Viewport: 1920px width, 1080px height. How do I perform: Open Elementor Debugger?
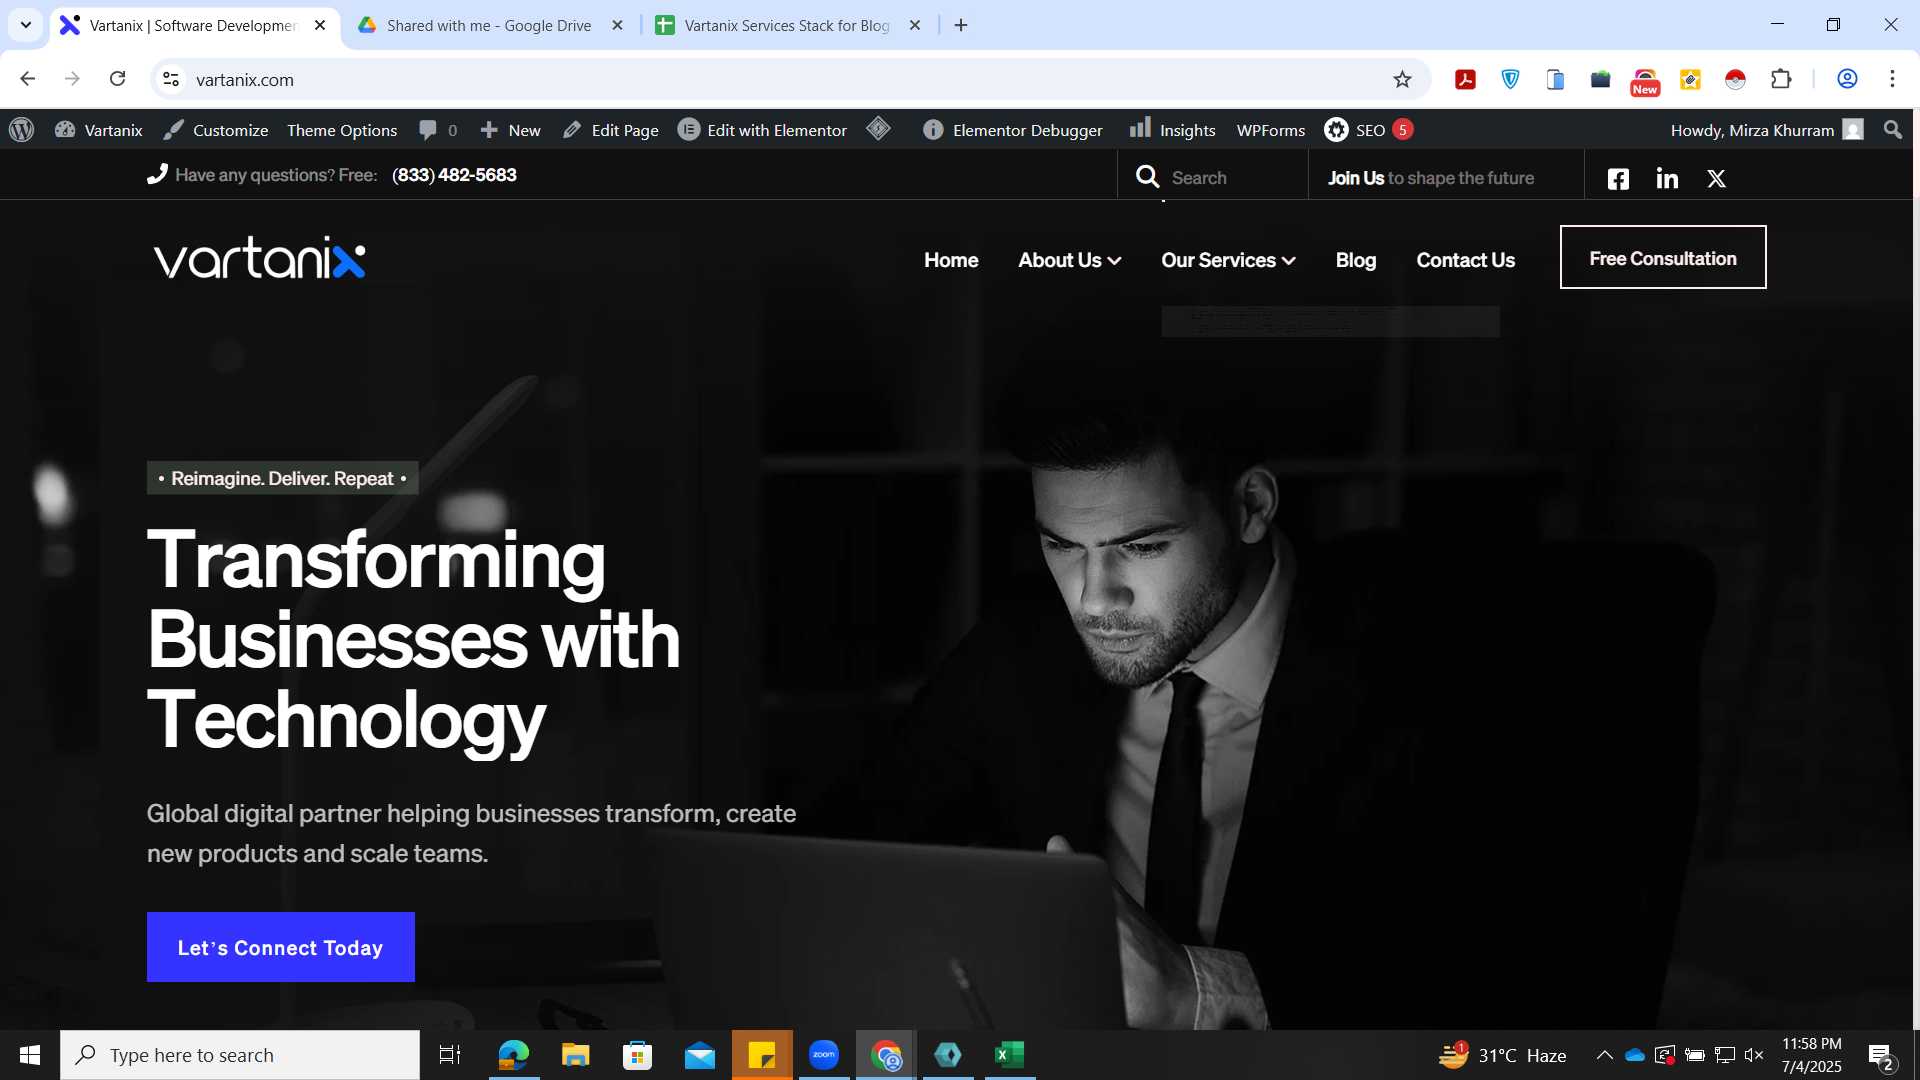[1012, 130]
